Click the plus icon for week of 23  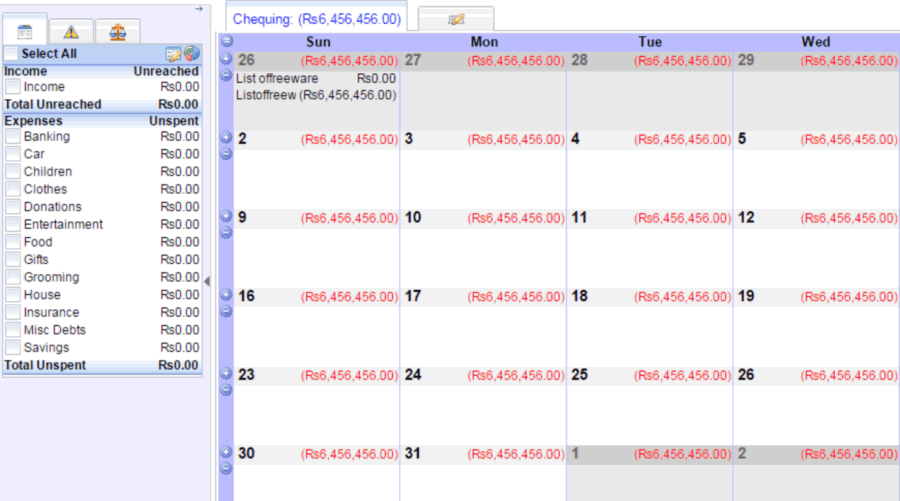click(226, 373)
